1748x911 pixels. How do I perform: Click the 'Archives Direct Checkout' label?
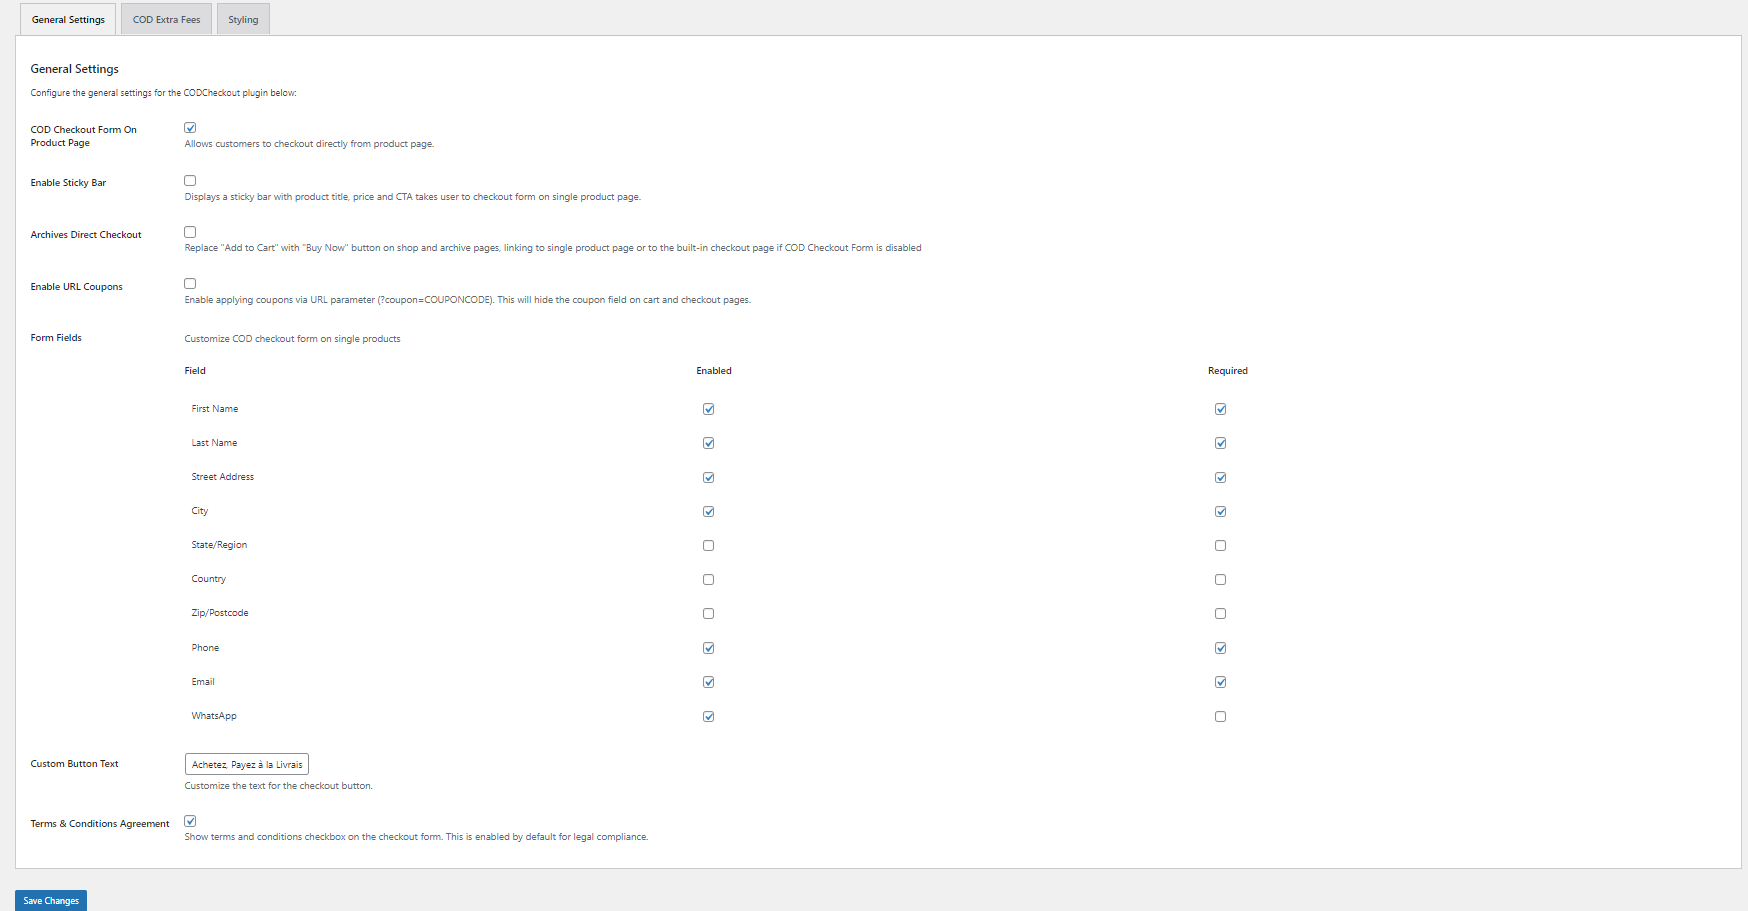(86, 235)
